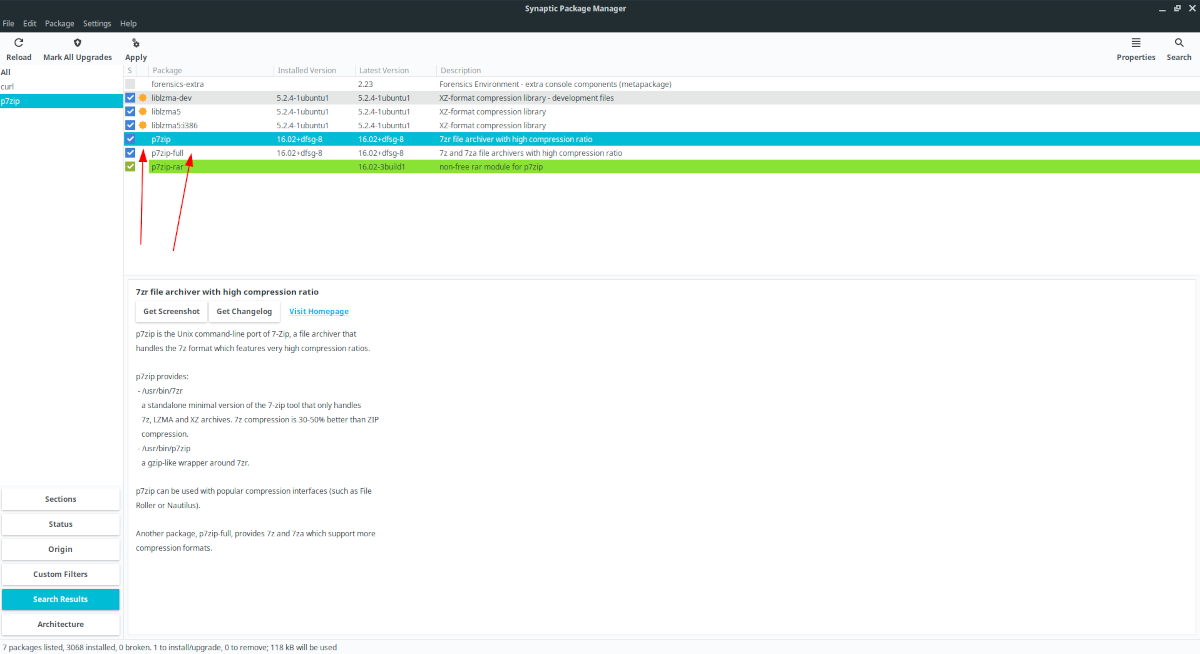Click the Get Changelog button
The image size is (1200, 654).
pyautogui.click(x=244, y=312)
